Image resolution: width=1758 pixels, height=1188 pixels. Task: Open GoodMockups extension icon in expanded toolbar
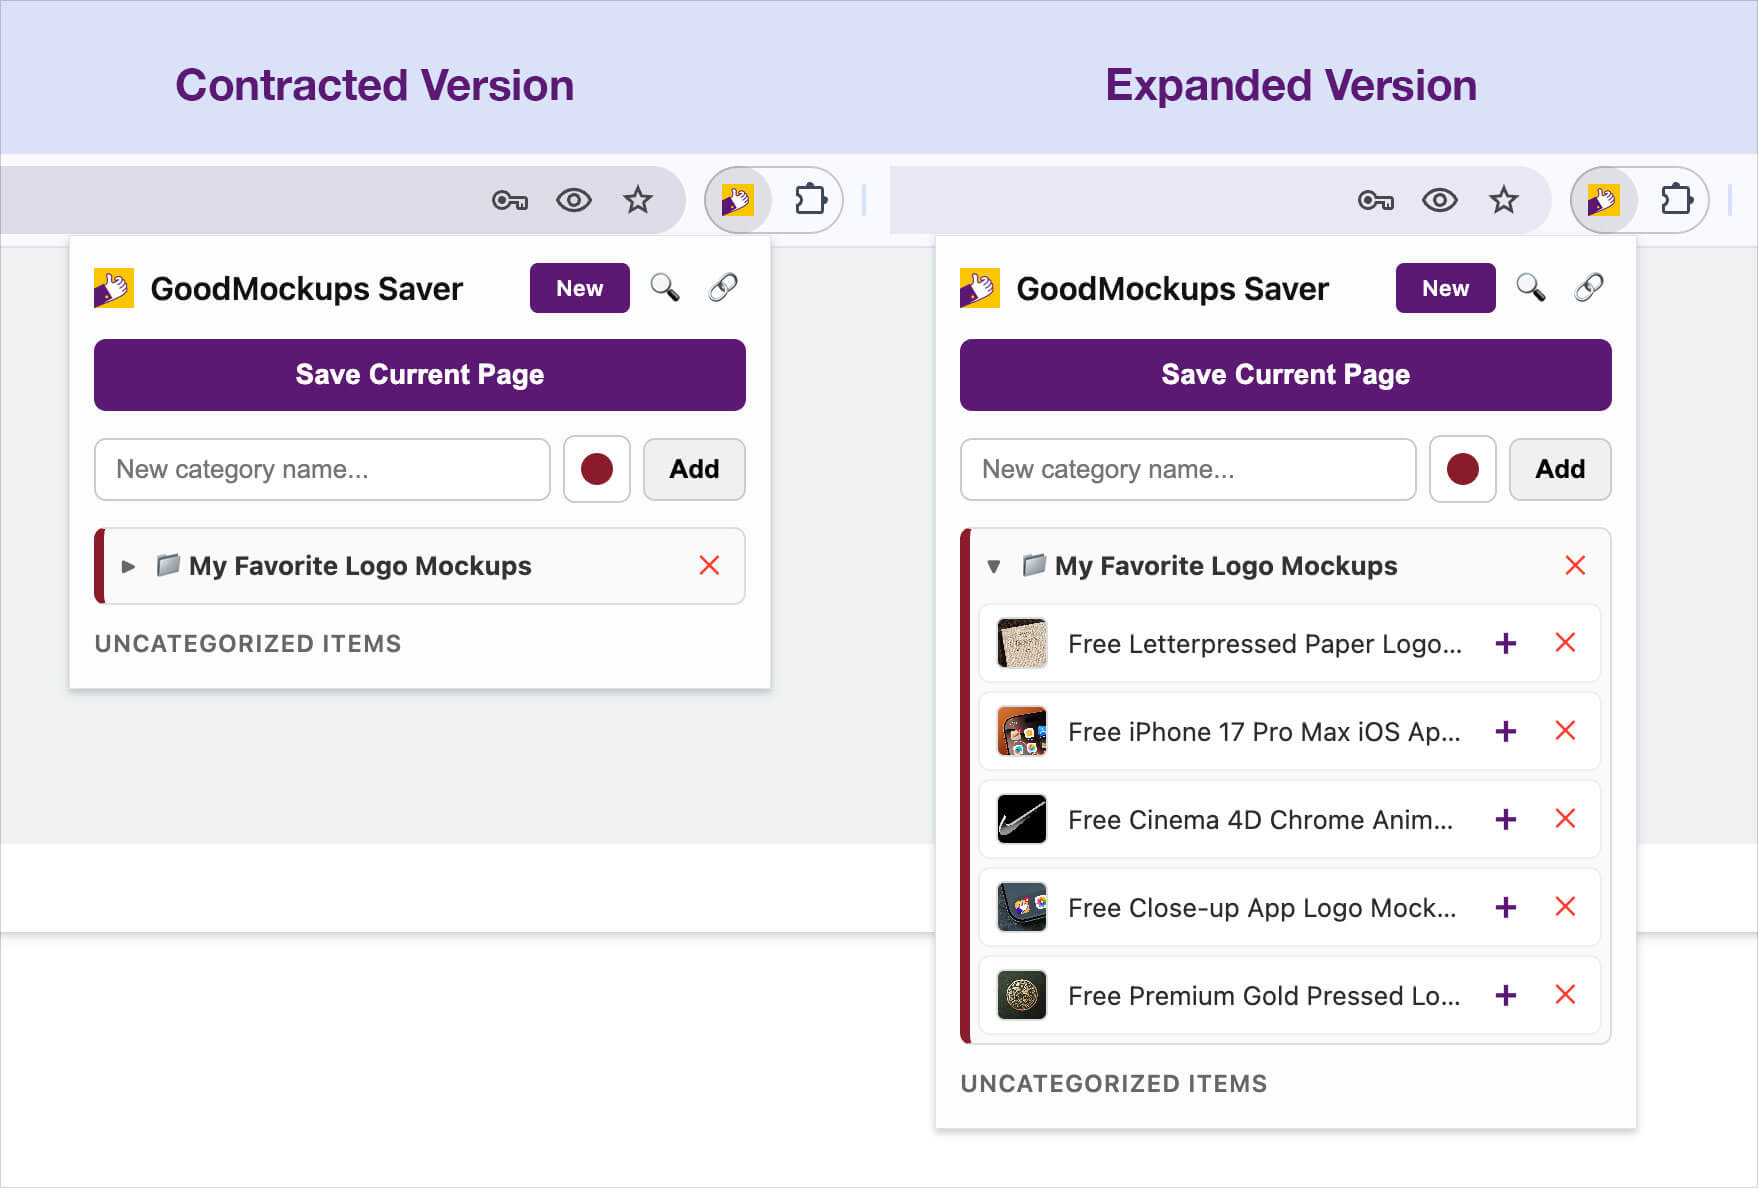click(x=1604, y=200)
